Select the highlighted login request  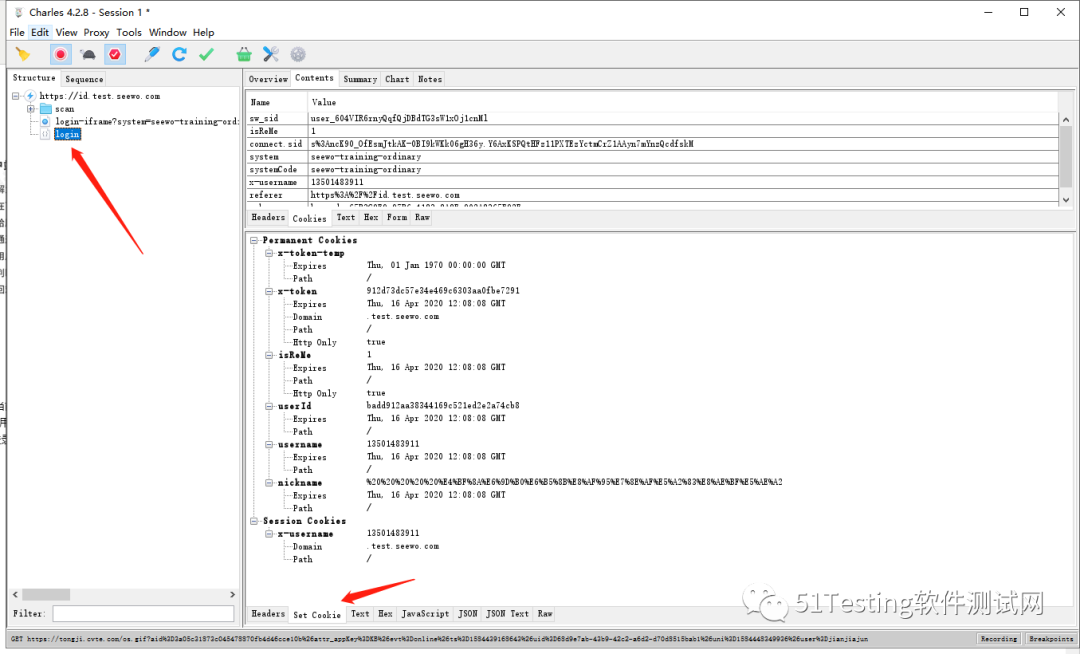point(68,134)
